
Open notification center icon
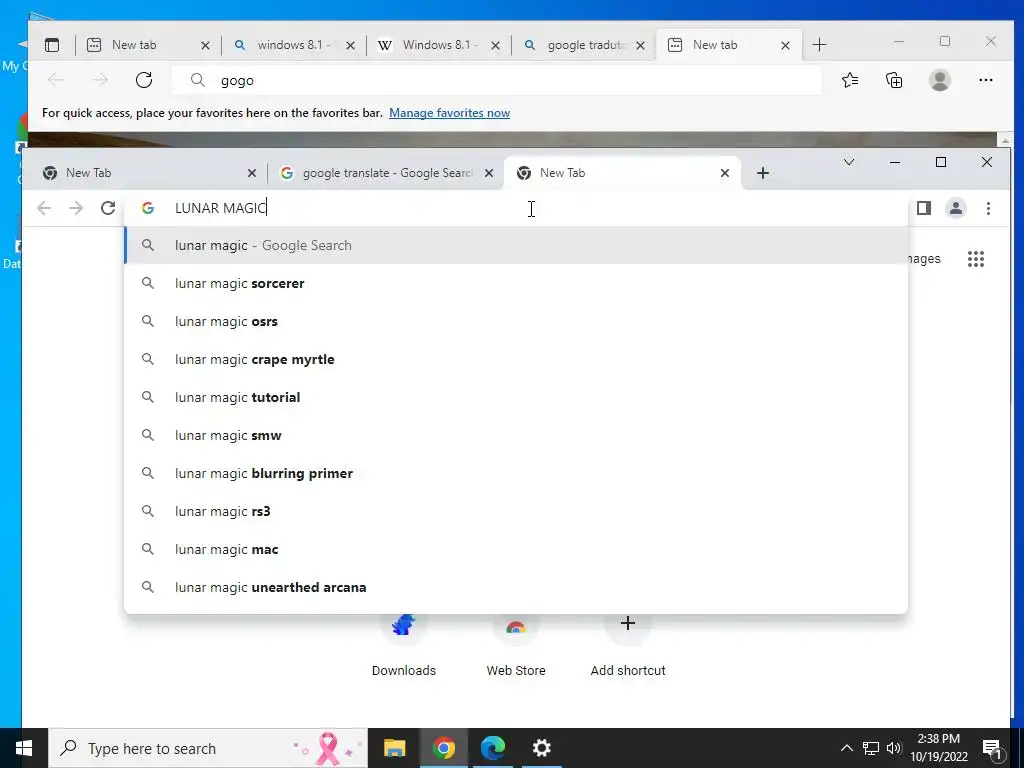pyautogui.click(x=992, y=748)
